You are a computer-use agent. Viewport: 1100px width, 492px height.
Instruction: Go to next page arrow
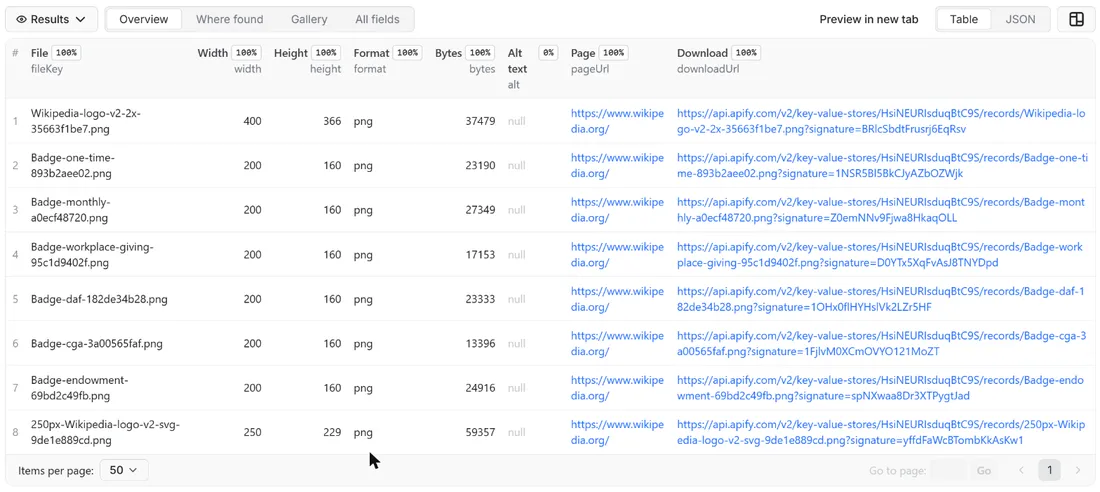pyautogui.click(x=1078, y=470)
